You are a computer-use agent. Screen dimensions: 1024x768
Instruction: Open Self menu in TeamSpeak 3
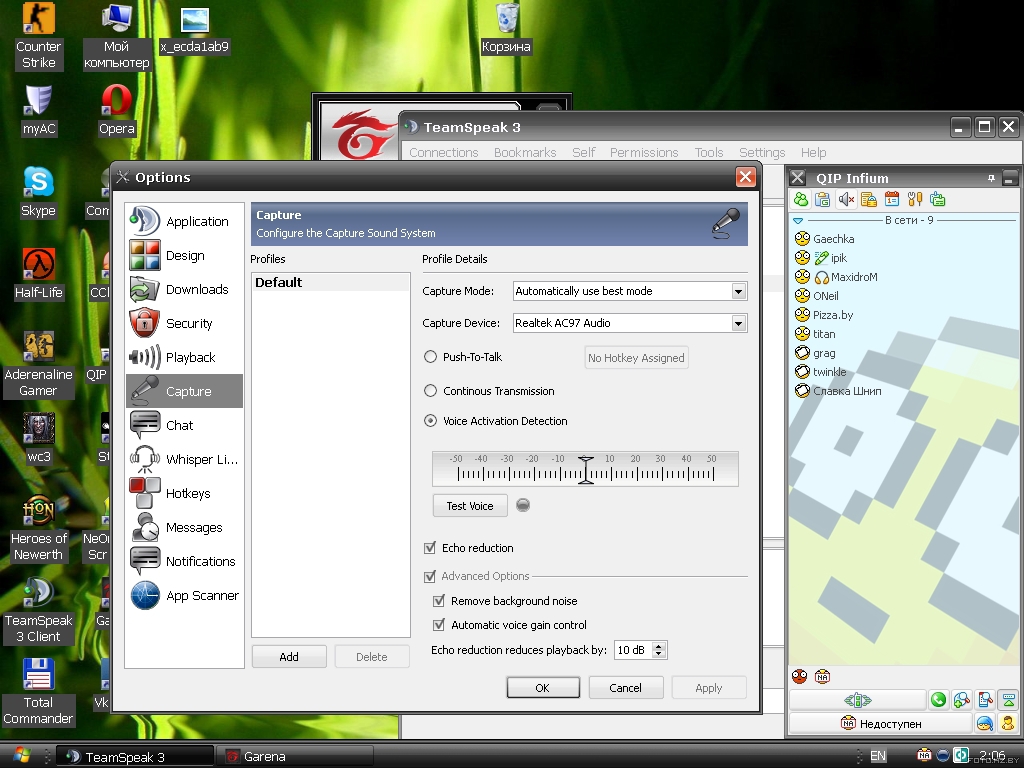click(583, 152)
